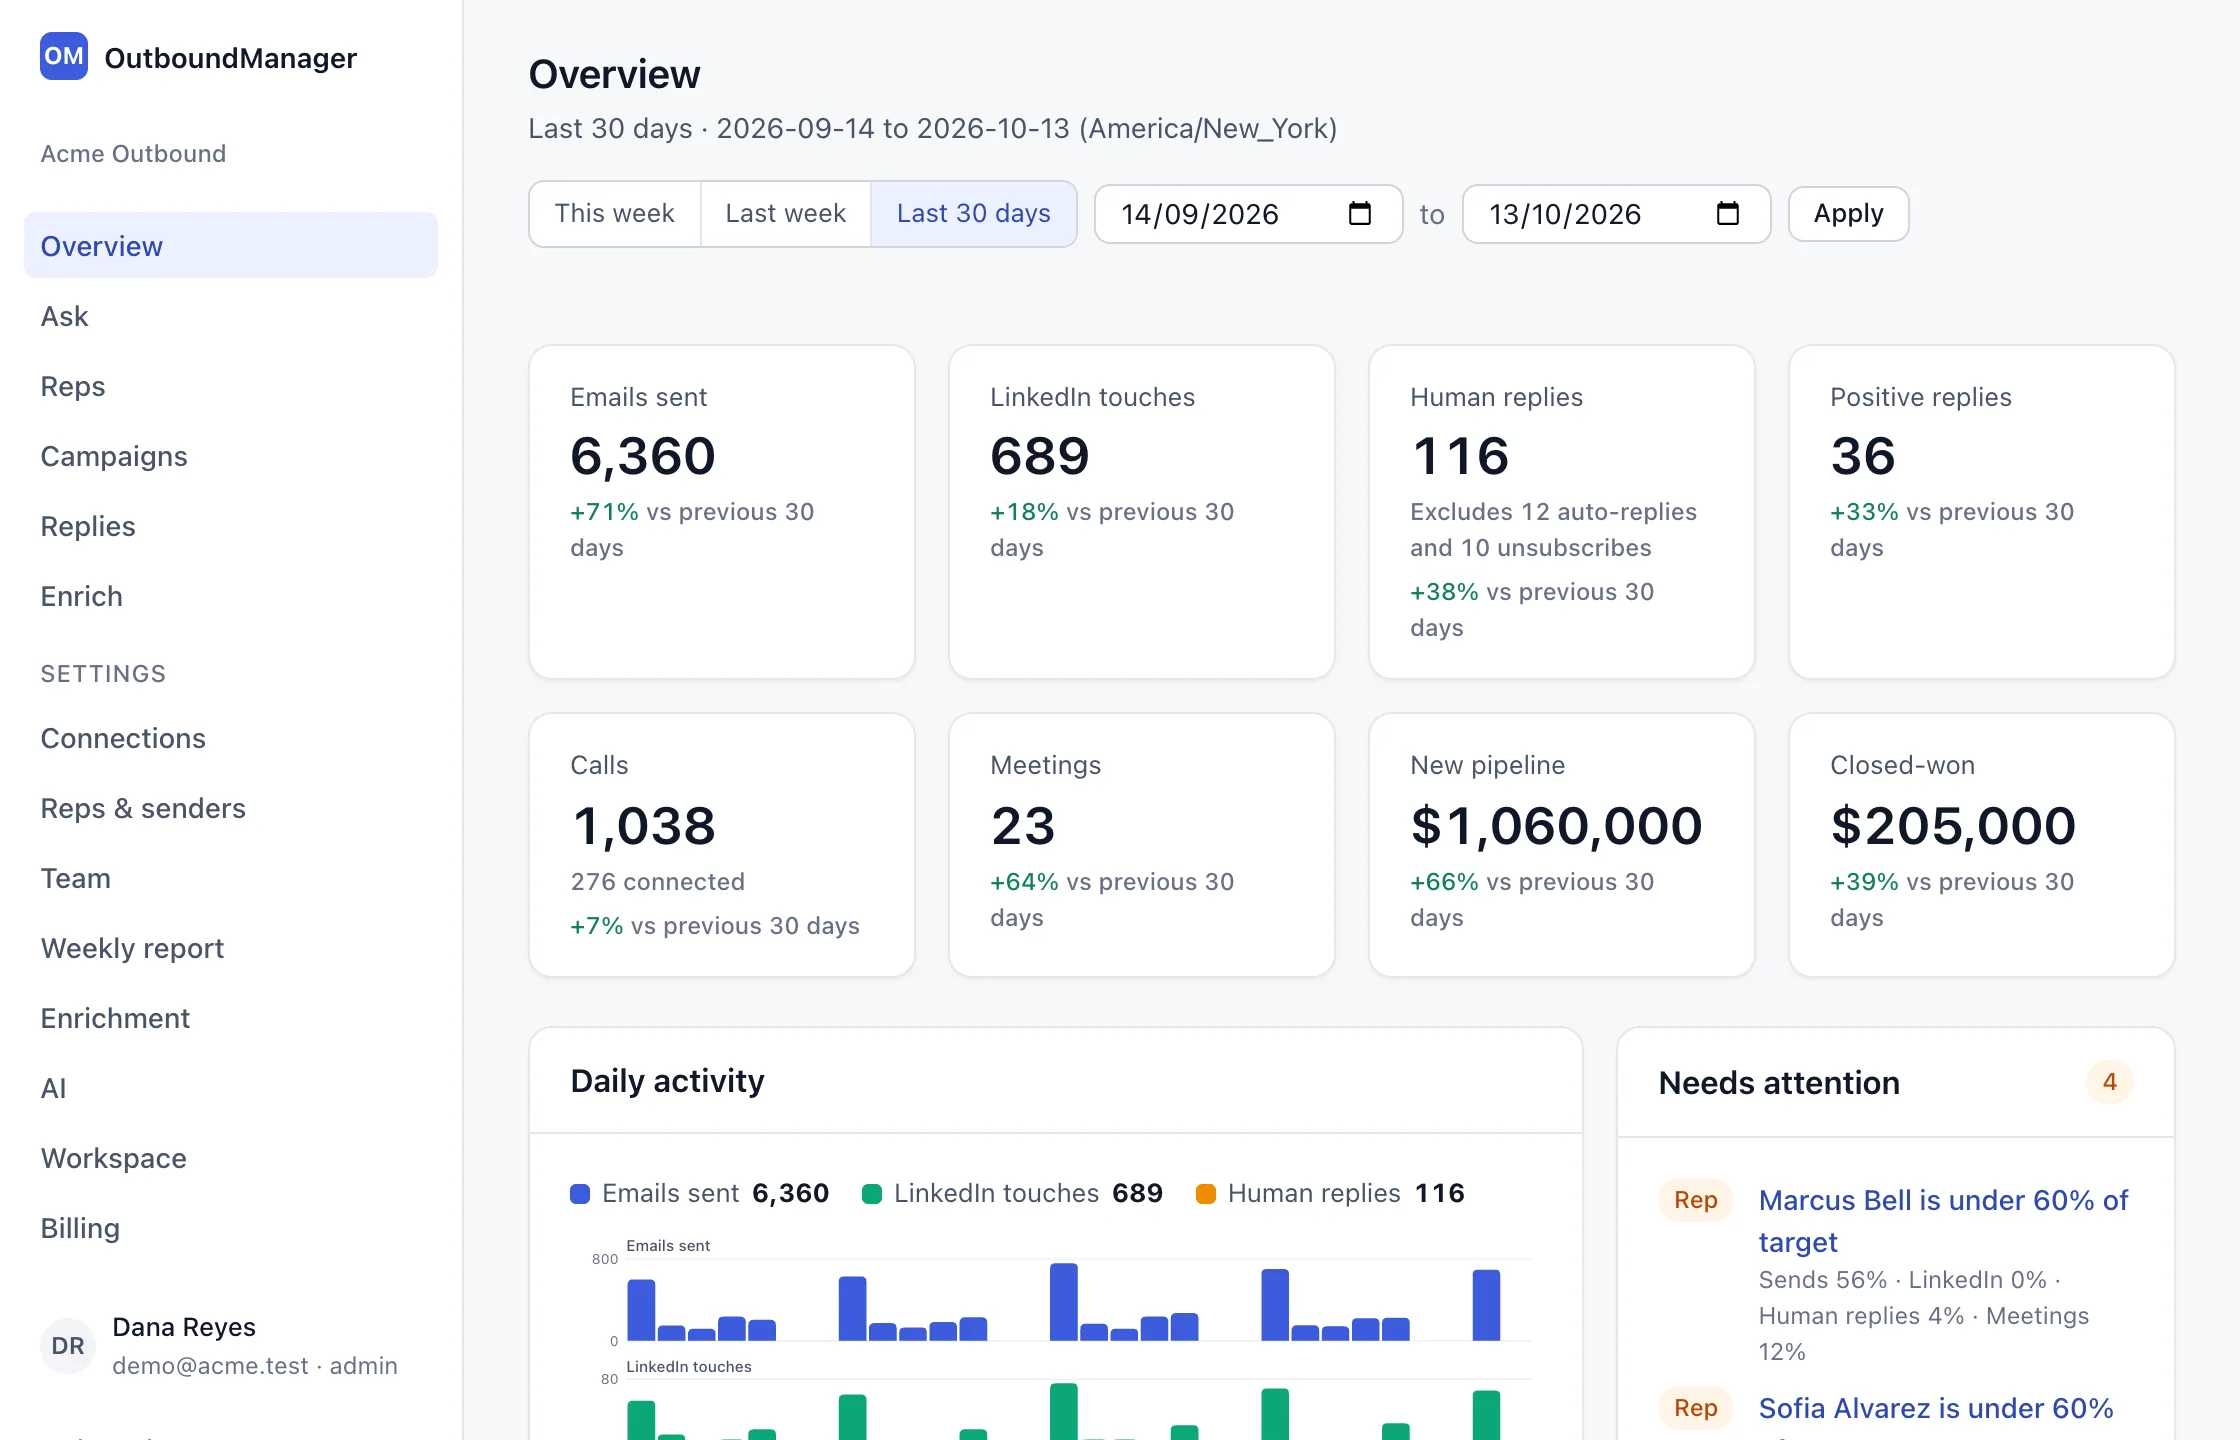Toggle LinkedIn touches green legend swatch
The width and height of the screenshot is (2240, 1440).
click(872, 1193)
